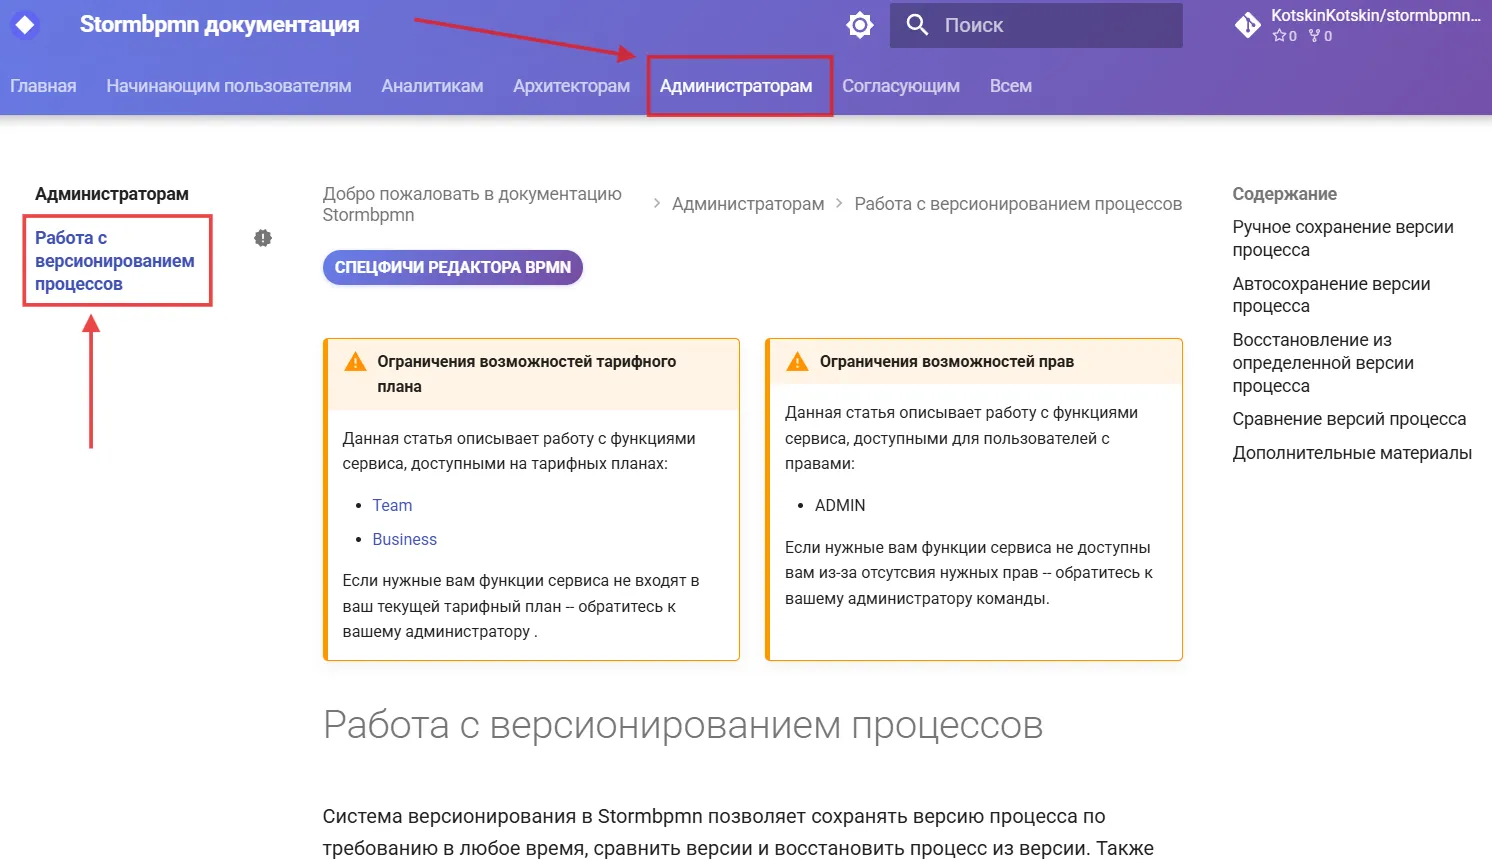Go to Сравнение версий процесса in contents

pyautogui.click(x=1348, y=419)
